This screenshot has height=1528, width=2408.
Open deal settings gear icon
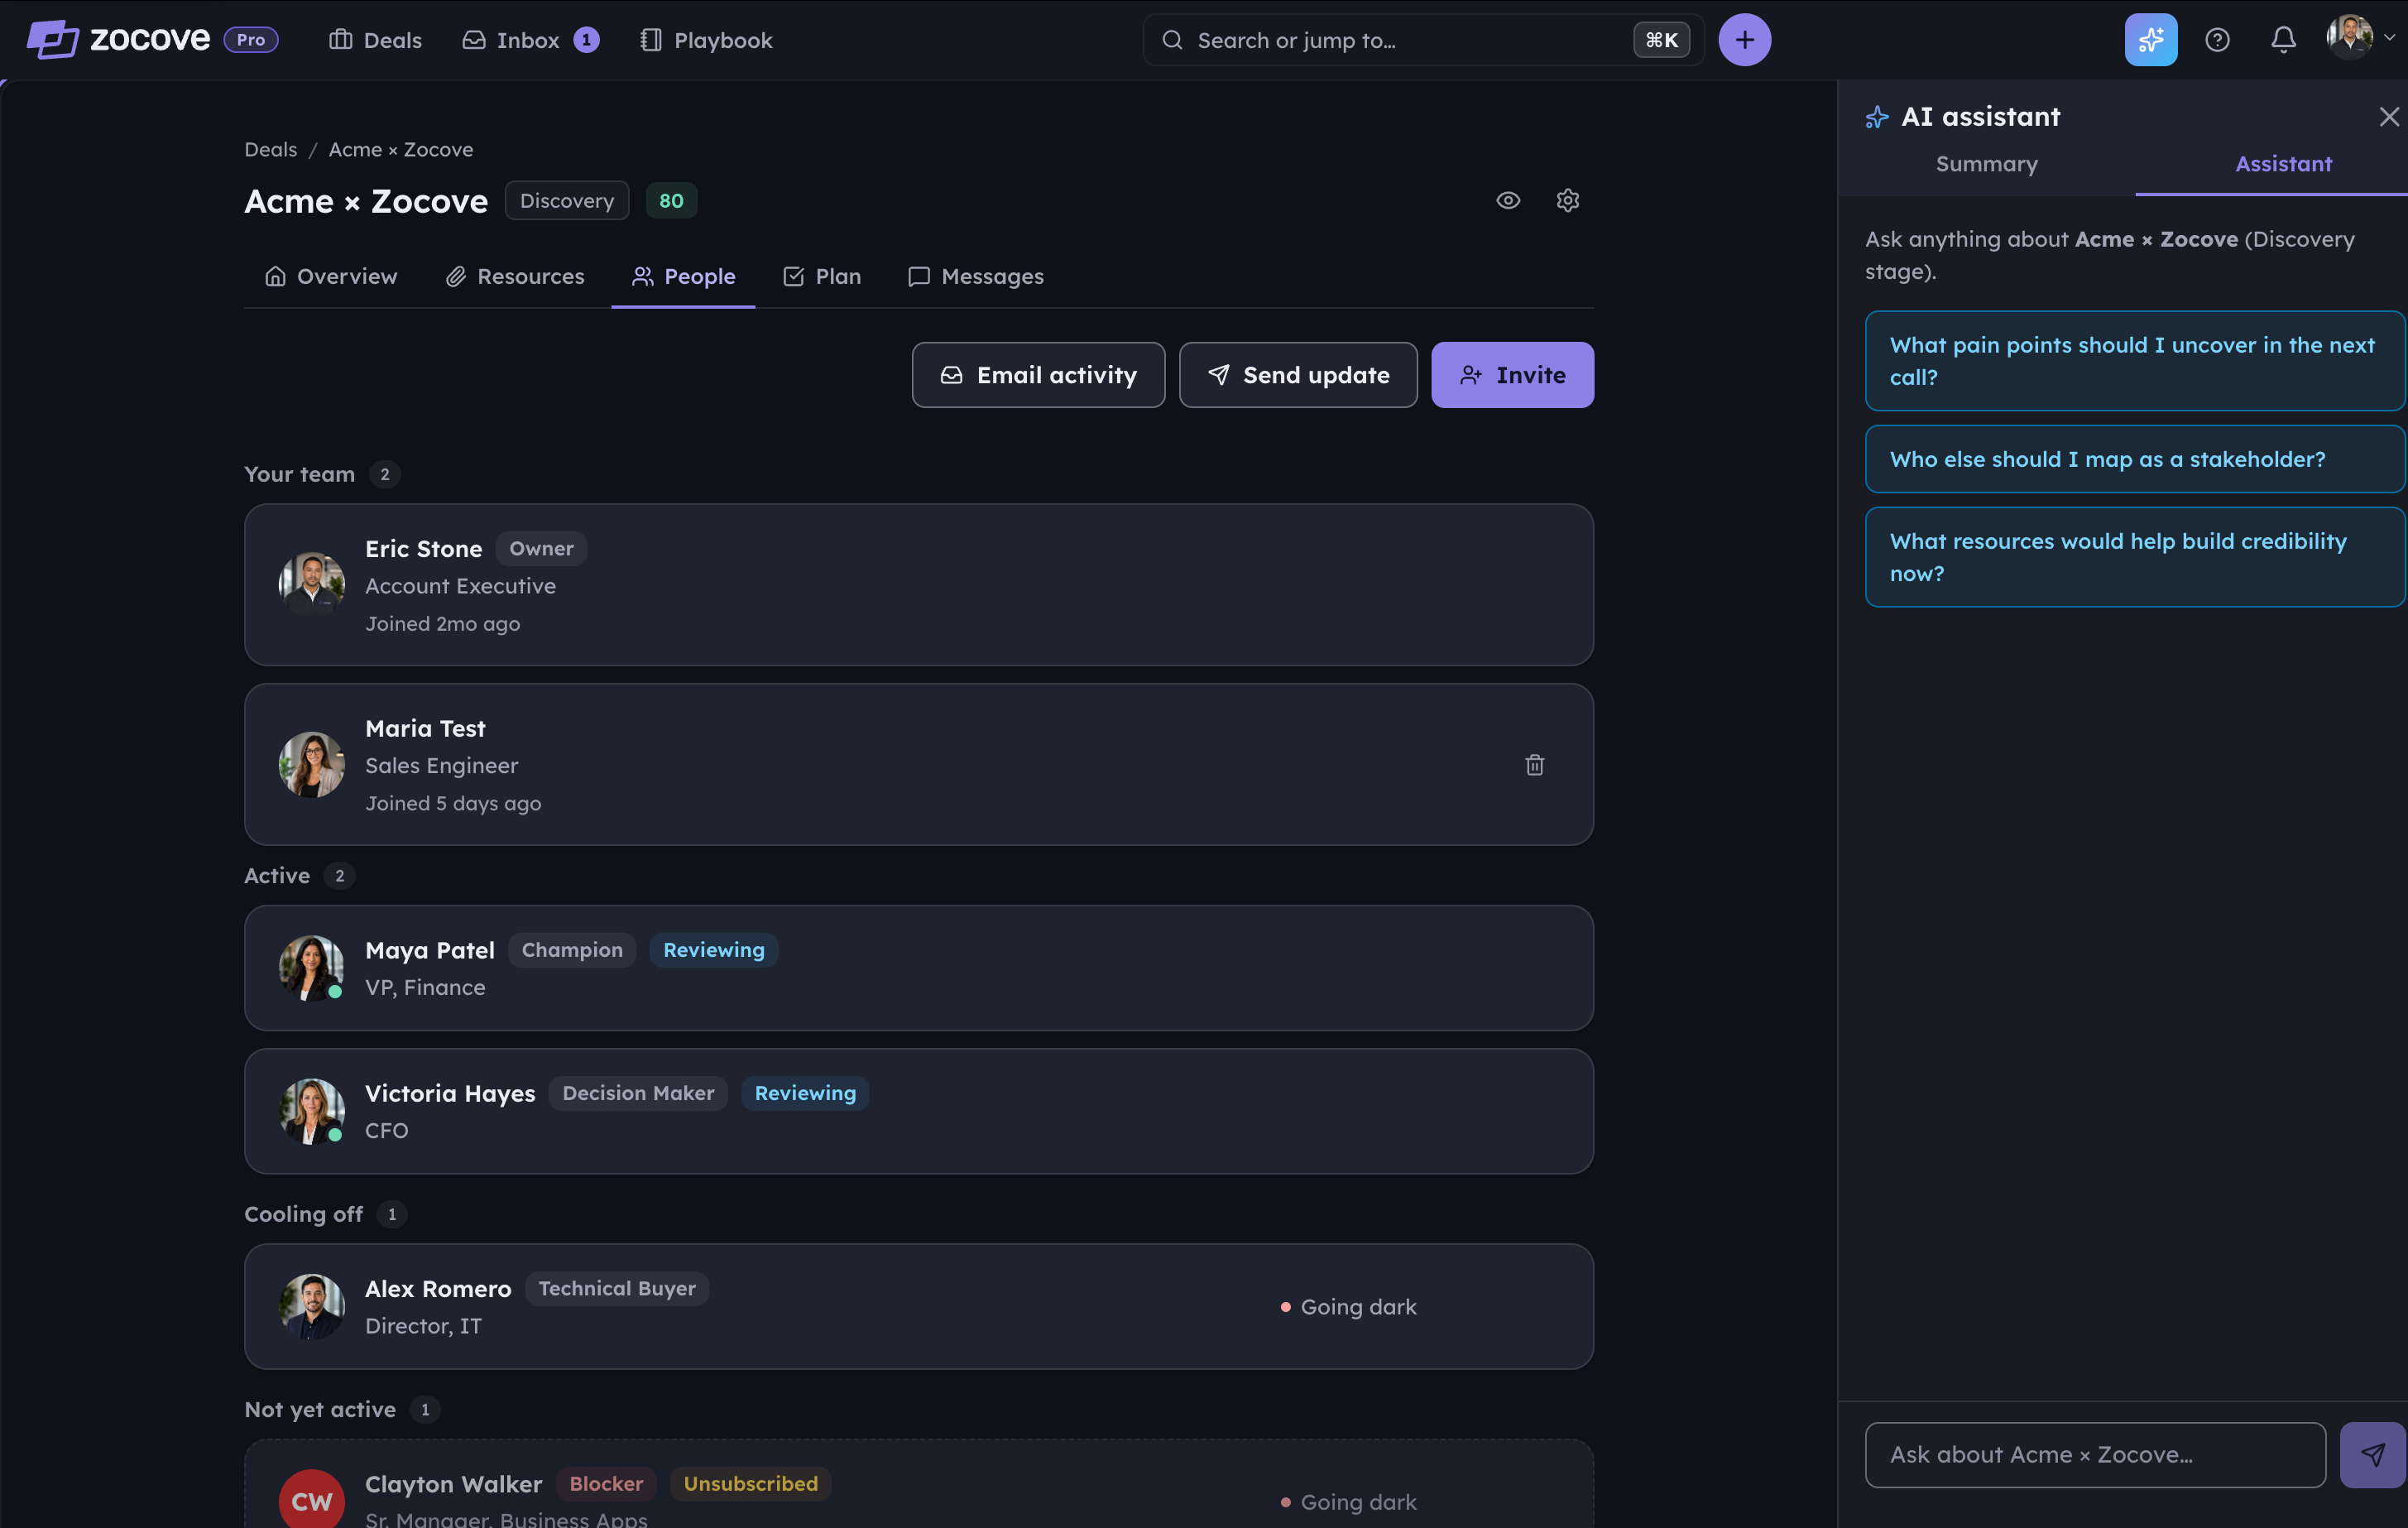tap(1568, 201)
